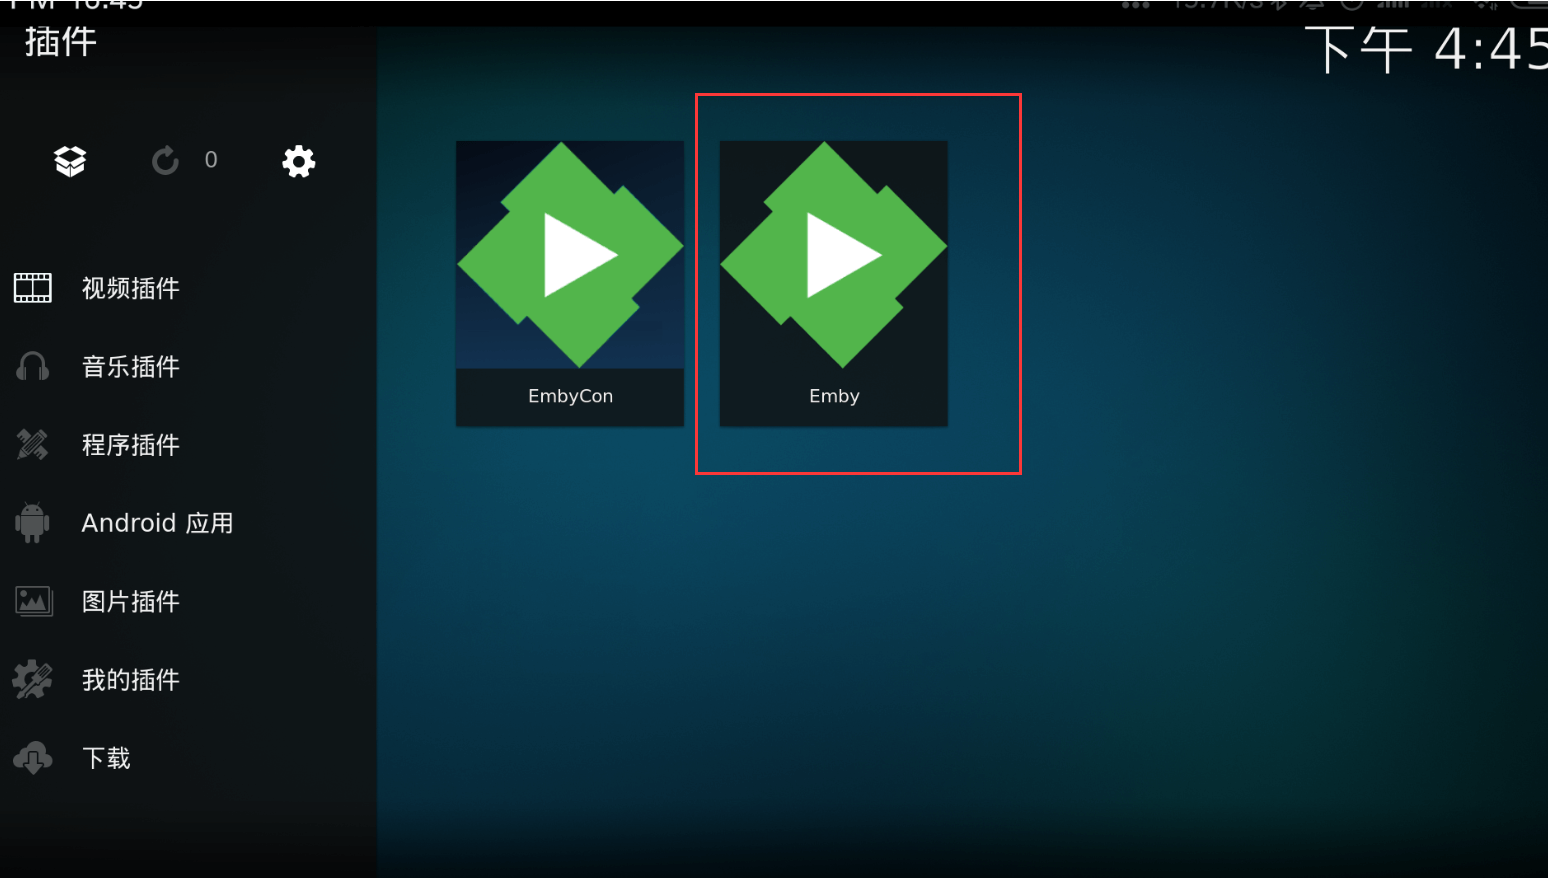Open the add-on browser box icon
This screenshot has width=1548, height=878.
coord(70,161)
